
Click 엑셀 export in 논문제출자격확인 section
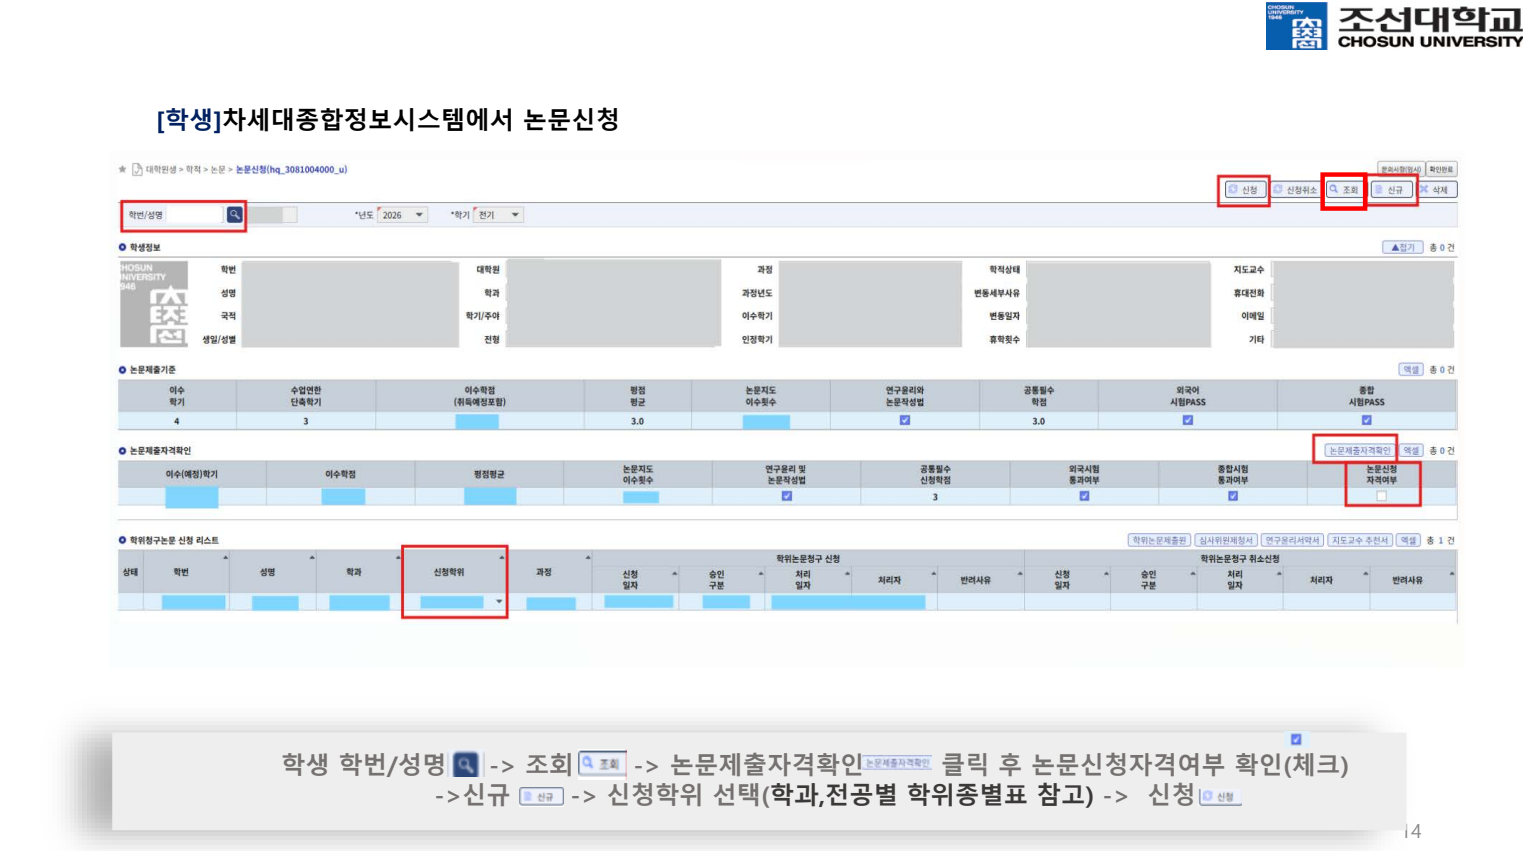[x=1411, y=451]
